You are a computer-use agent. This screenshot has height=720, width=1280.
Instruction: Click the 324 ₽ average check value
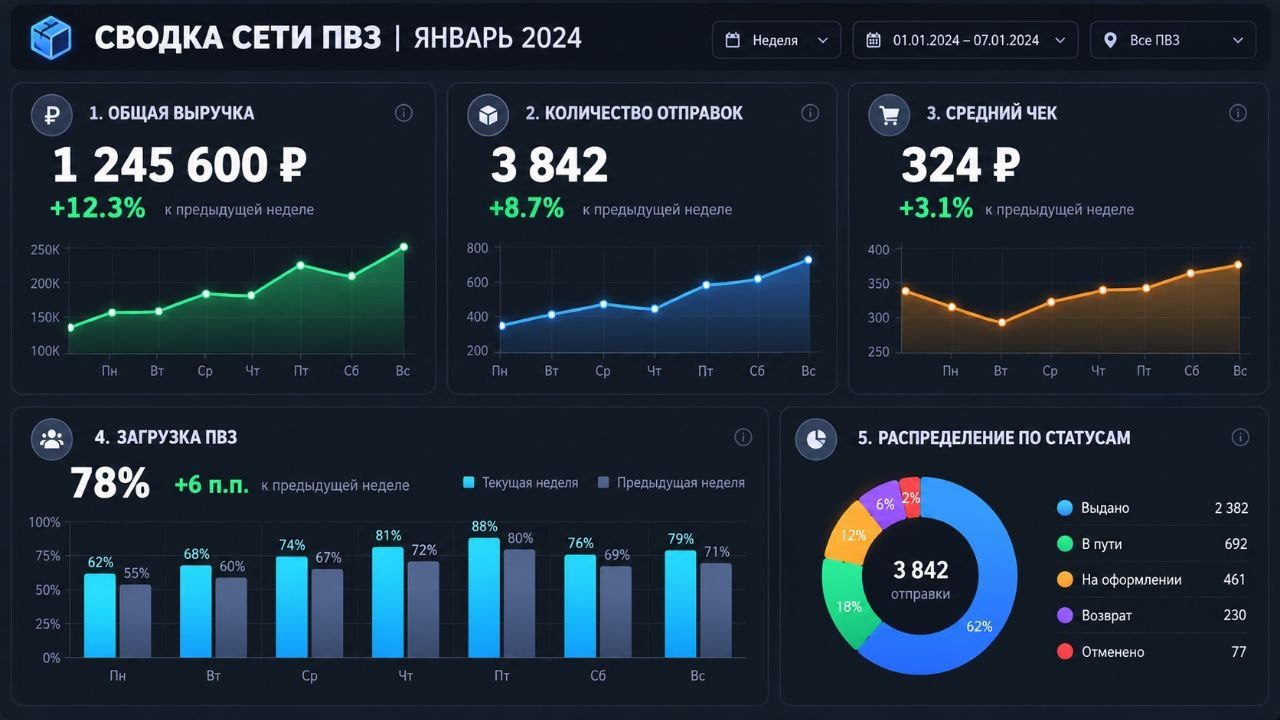pos(960,165)
